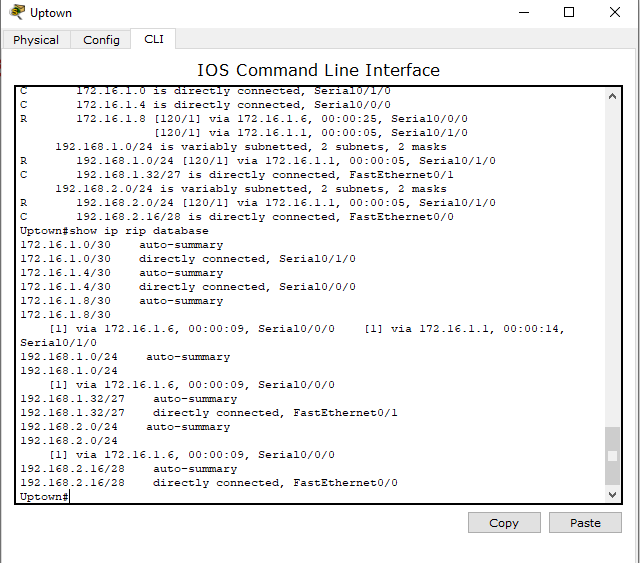This screenshot has height=563, width=640.
Task: Click the Packet Tracer icon in title bar
Action: click(x=17, y=13)
